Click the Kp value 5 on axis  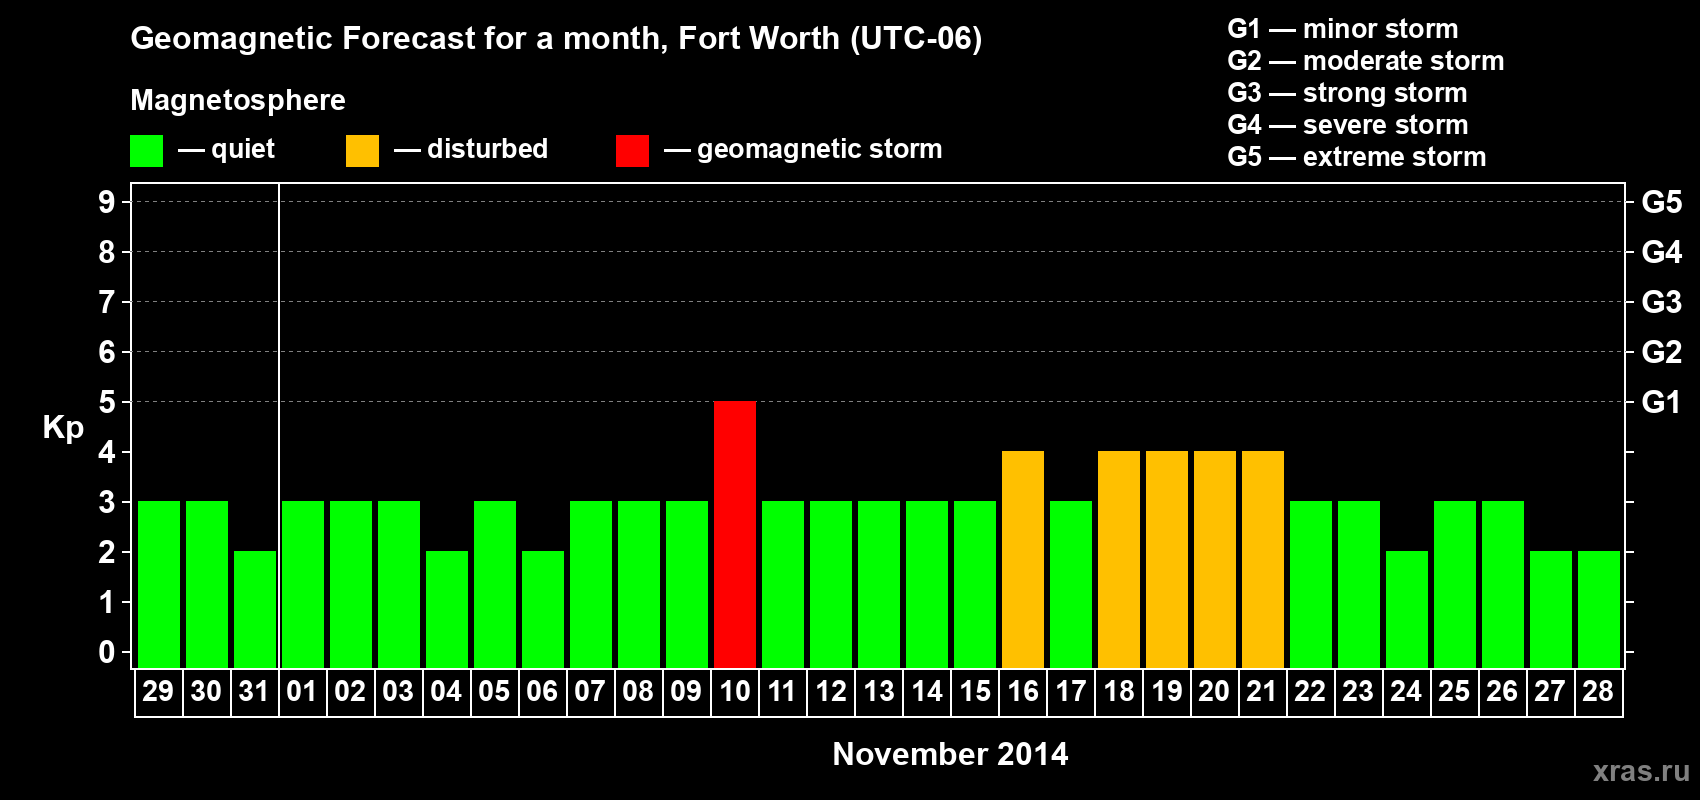[x=107, y=402]
